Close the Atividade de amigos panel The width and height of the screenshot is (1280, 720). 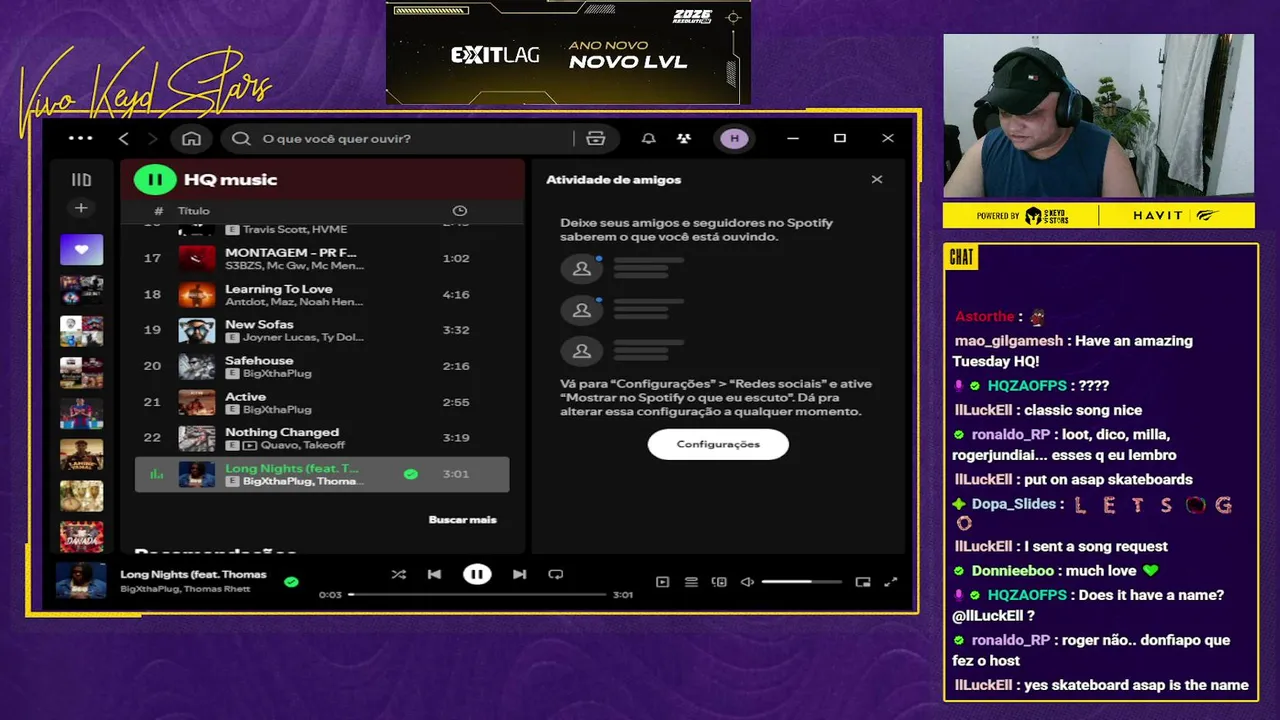(877, 180)
